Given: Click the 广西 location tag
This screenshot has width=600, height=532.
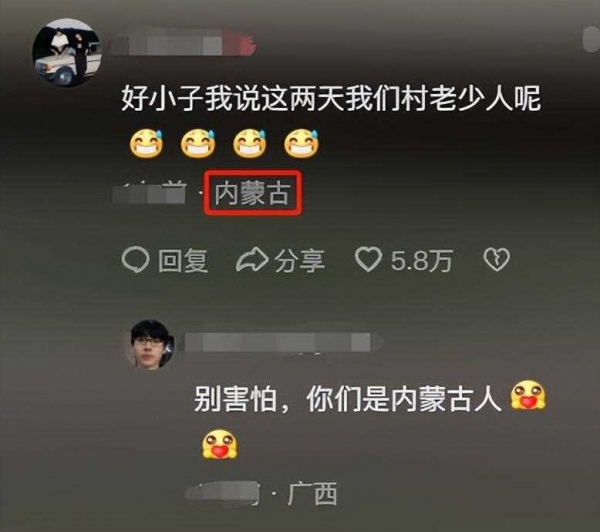Looking at the screenshot, I should (312, 494).
